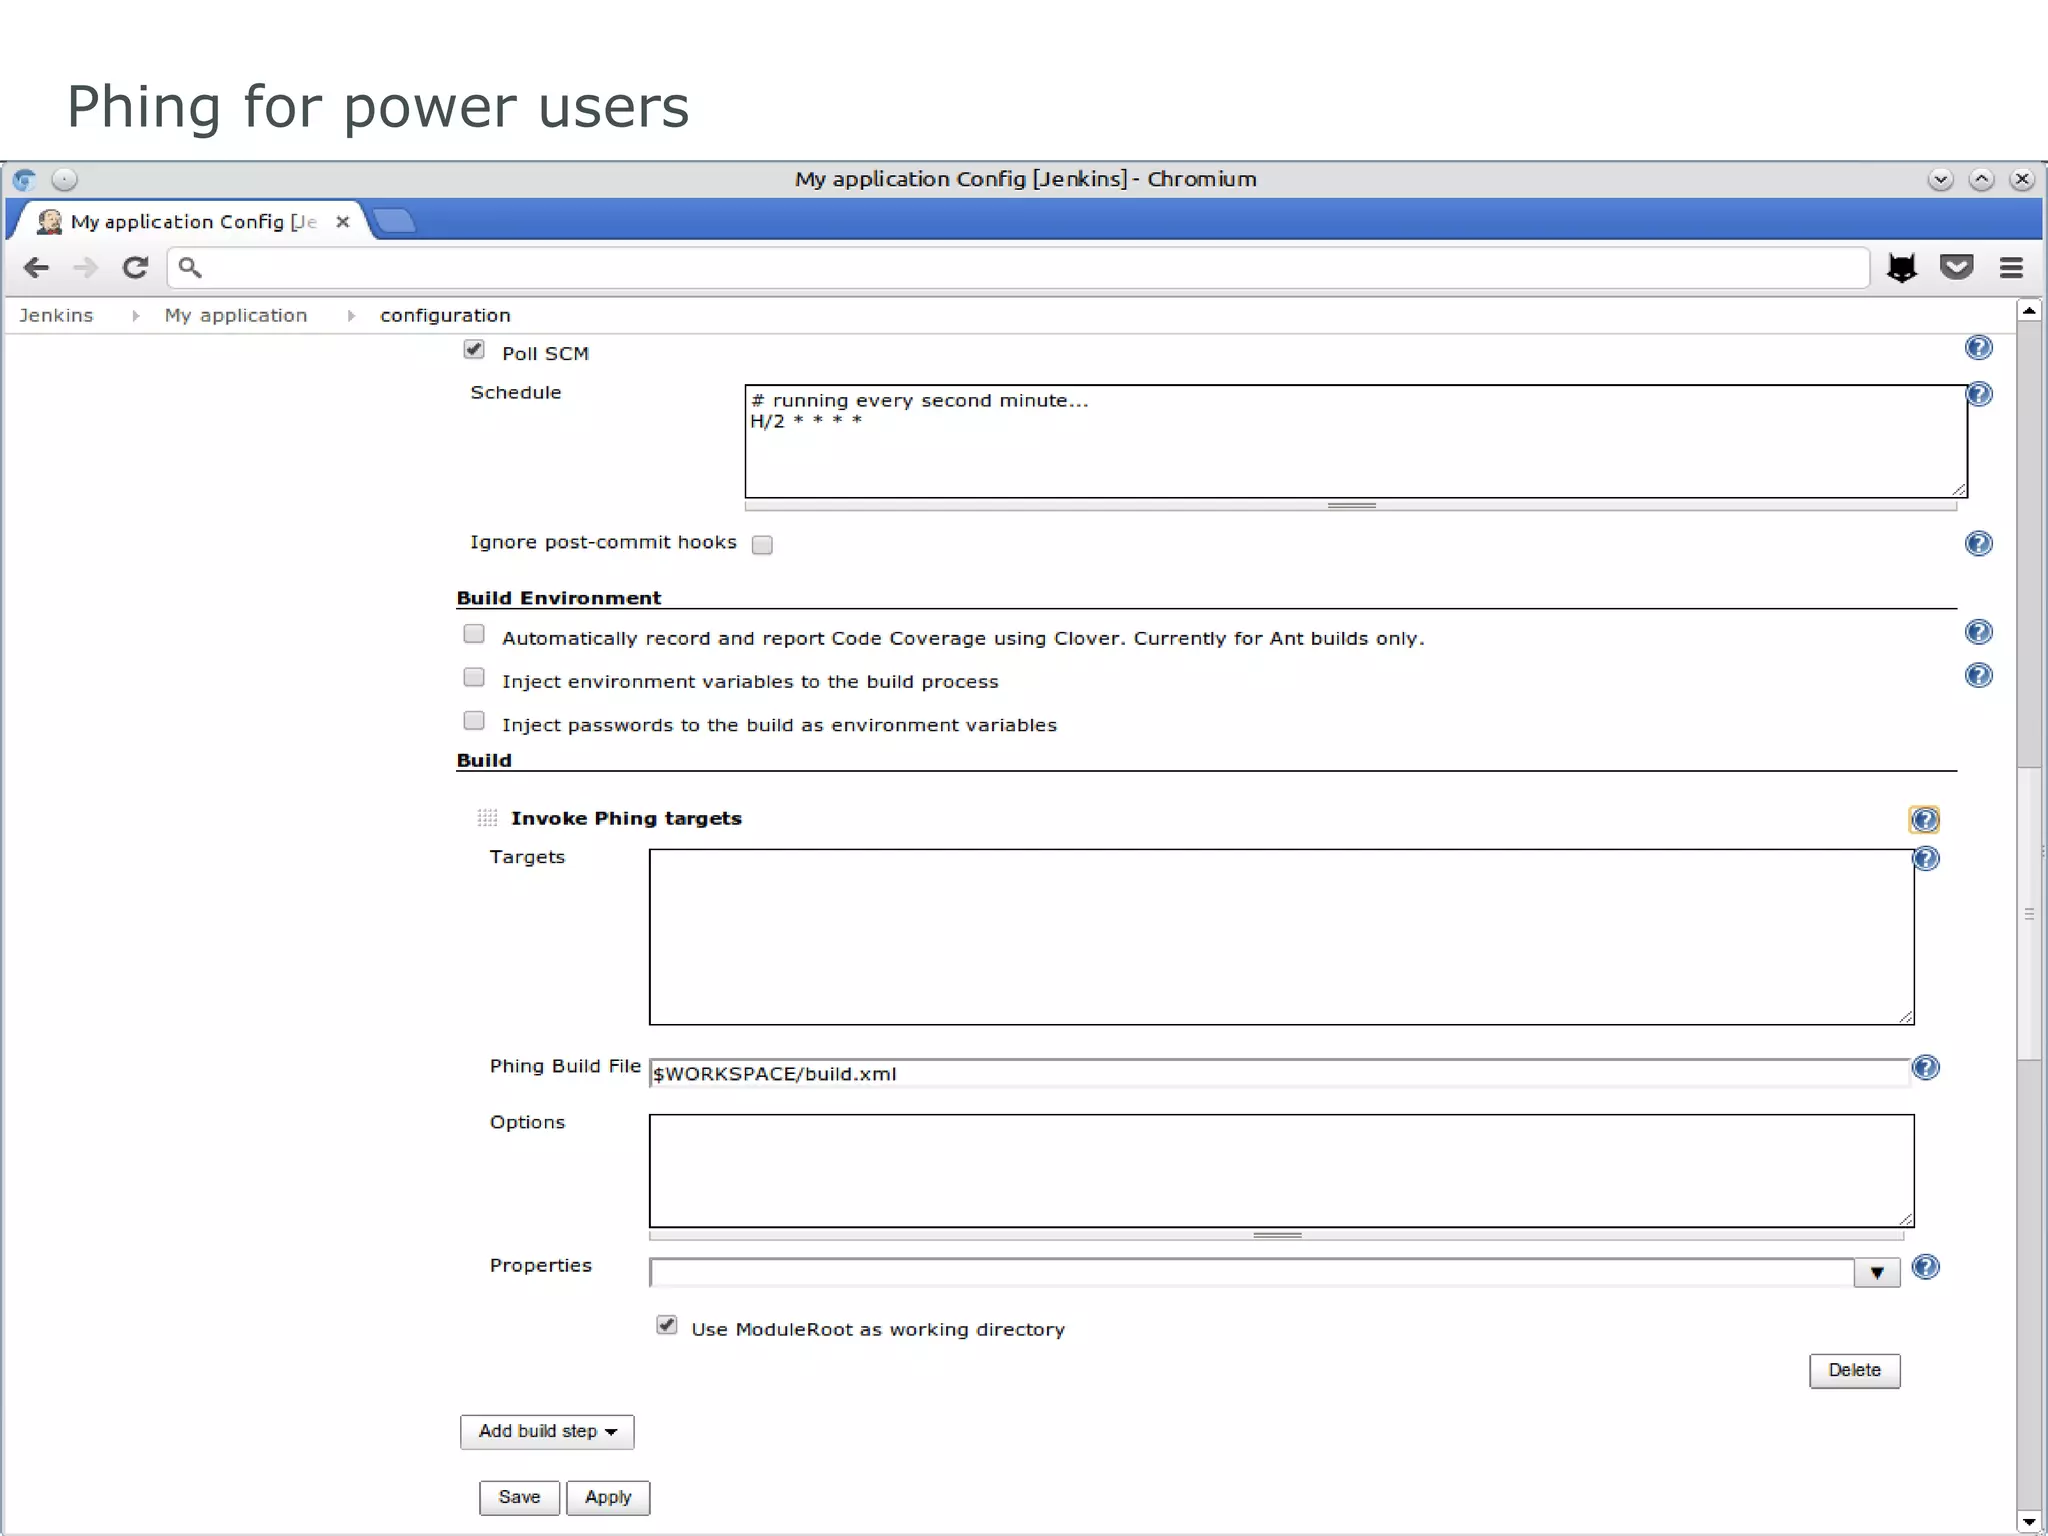Enable Clover code coverage recording
Image resolution: width=2048 pixels, height=1536 pixels.
(474, 634)
